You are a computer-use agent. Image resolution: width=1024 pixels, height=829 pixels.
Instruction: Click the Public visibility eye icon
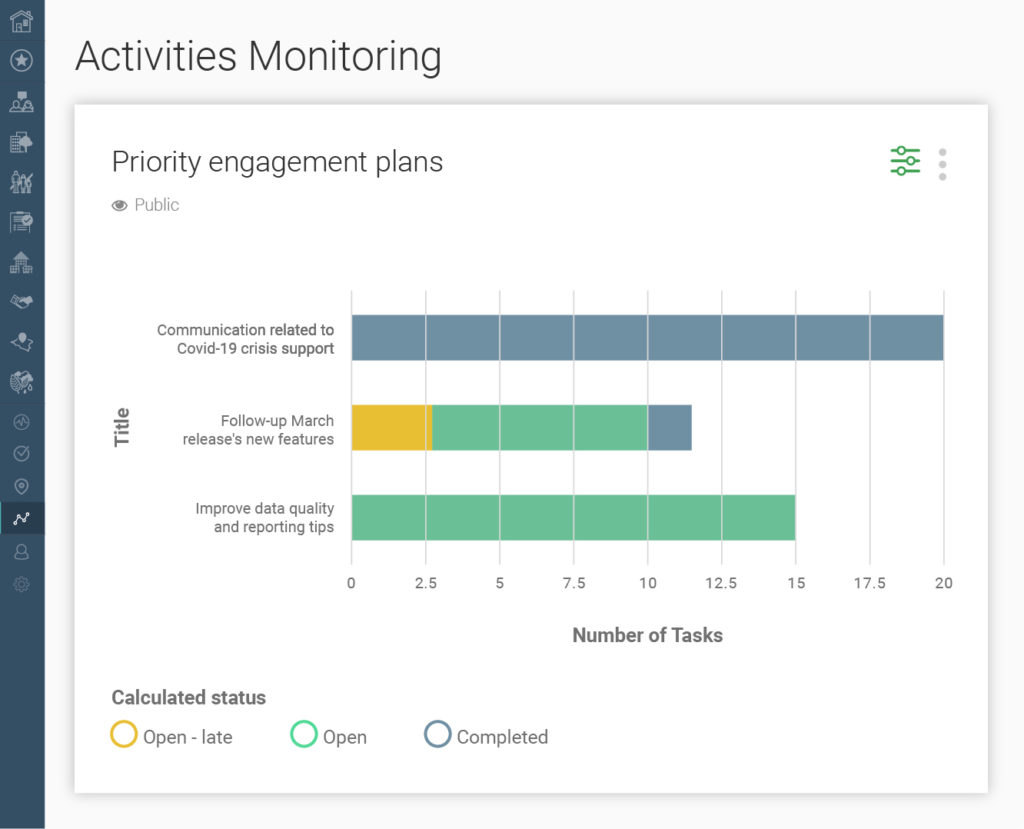[x=119, y=204]
